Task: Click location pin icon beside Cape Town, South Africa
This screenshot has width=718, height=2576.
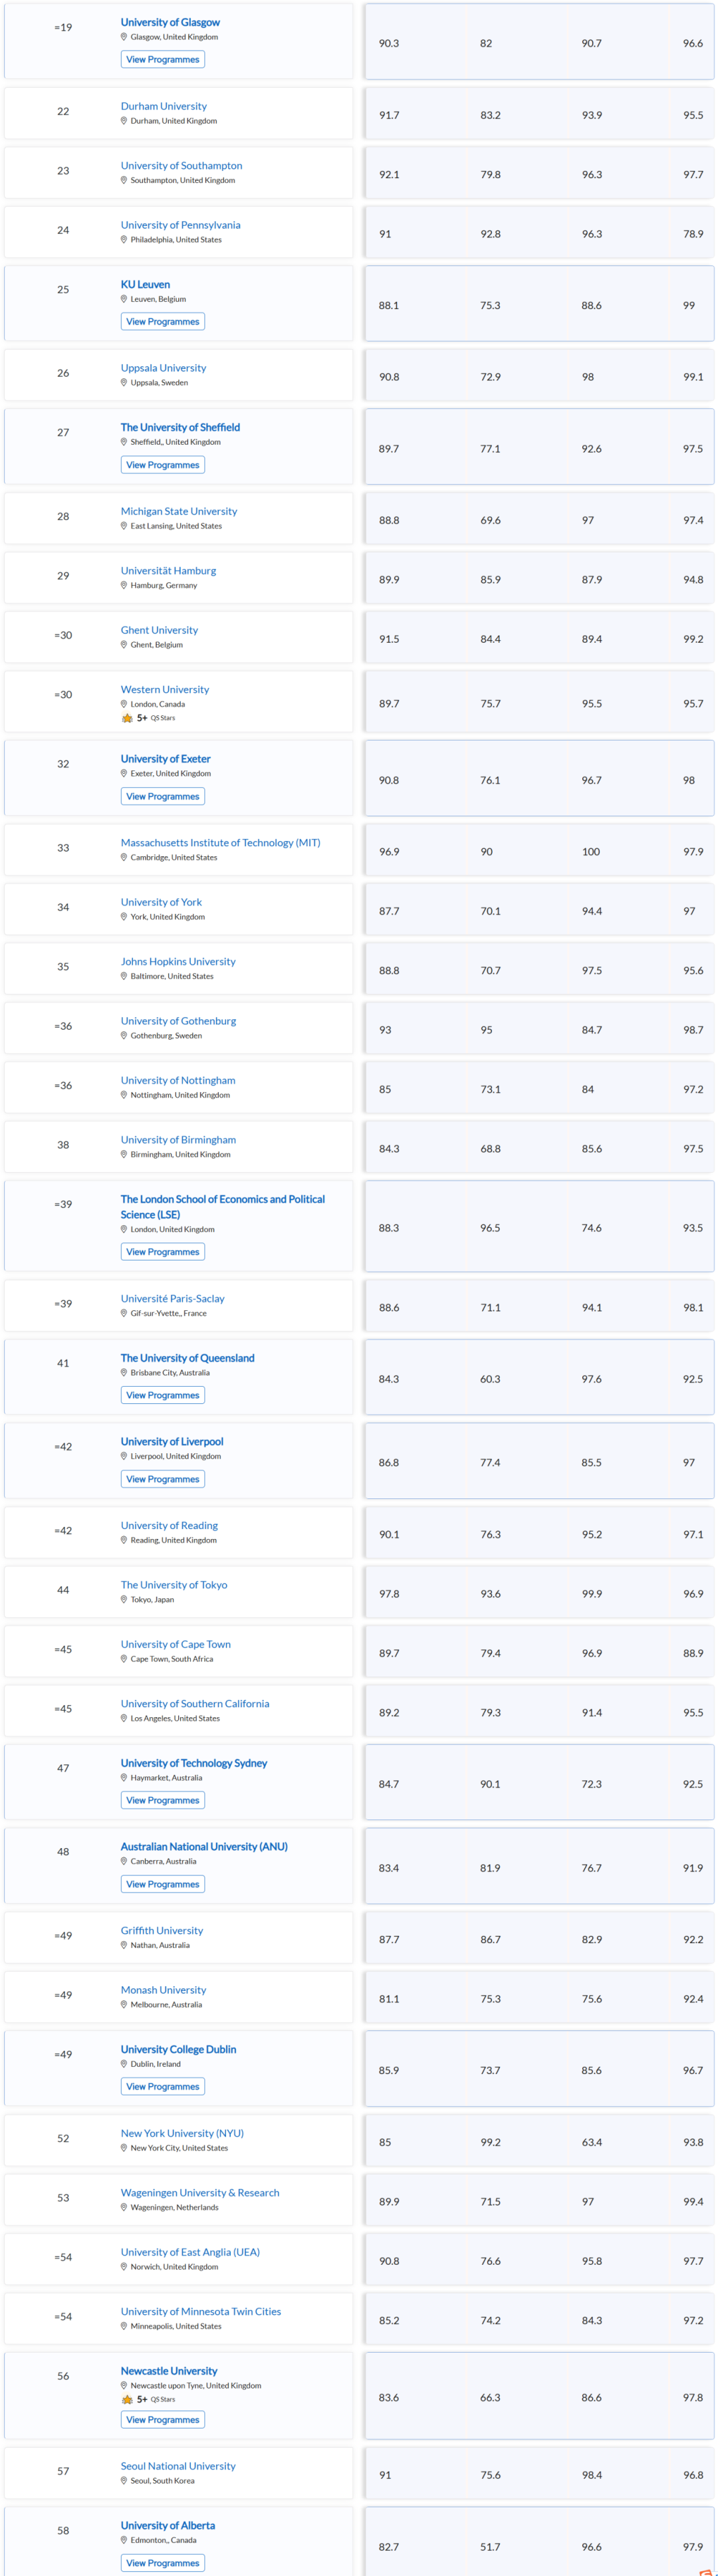Action: pos(124,1659)
